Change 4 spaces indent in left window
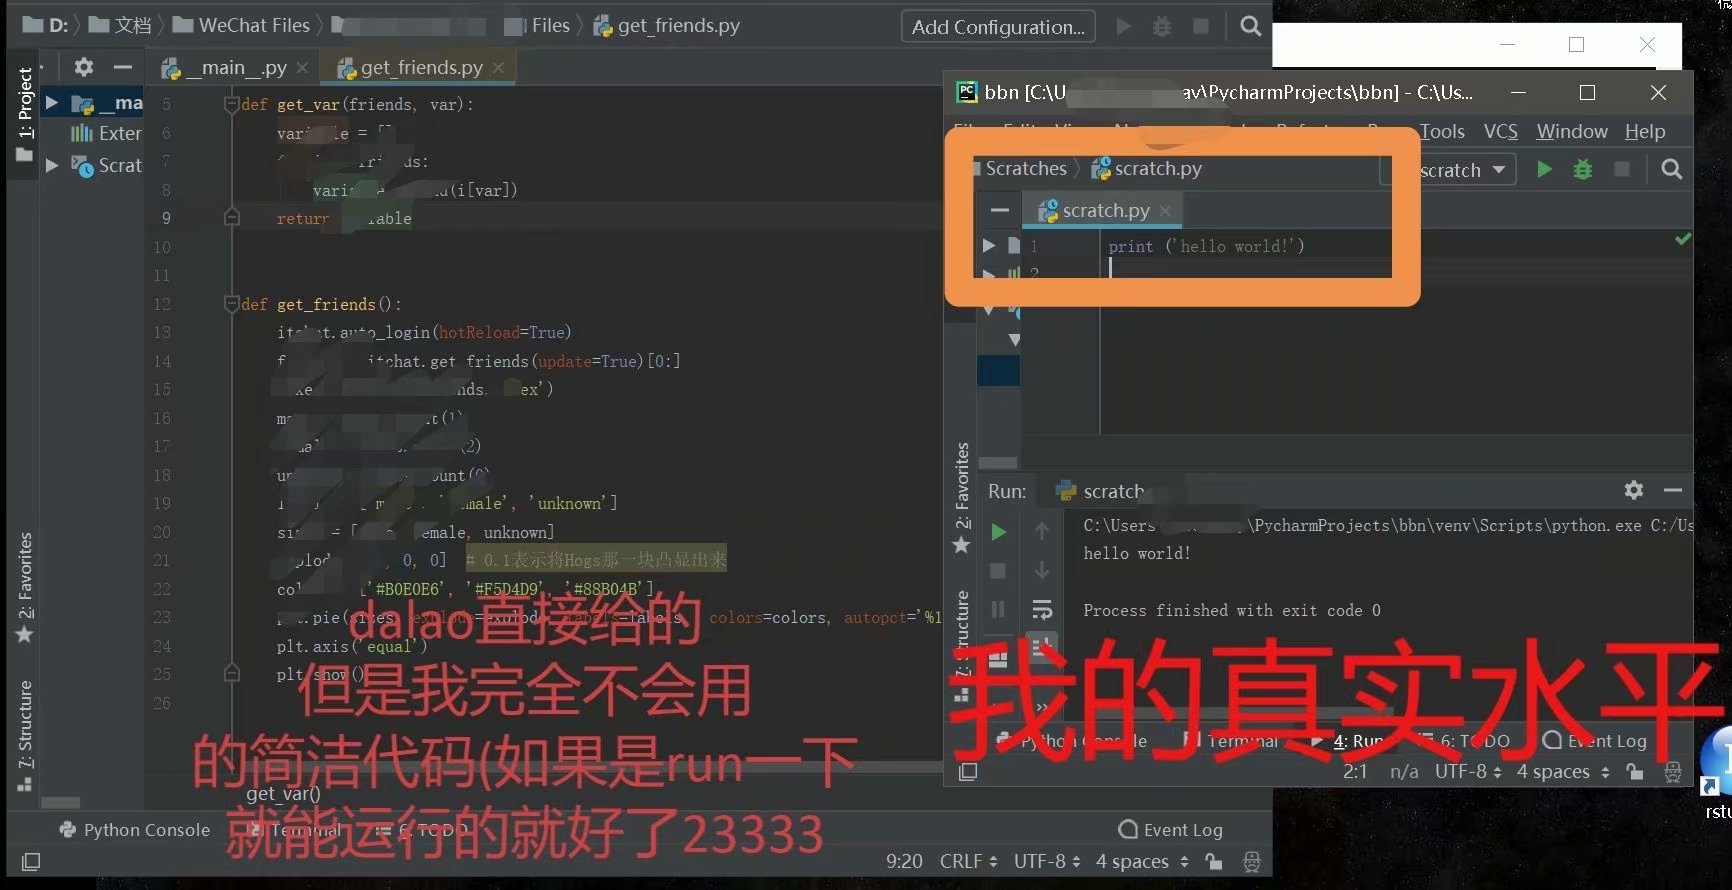 pyautogui.click(x=1141, y=861)
